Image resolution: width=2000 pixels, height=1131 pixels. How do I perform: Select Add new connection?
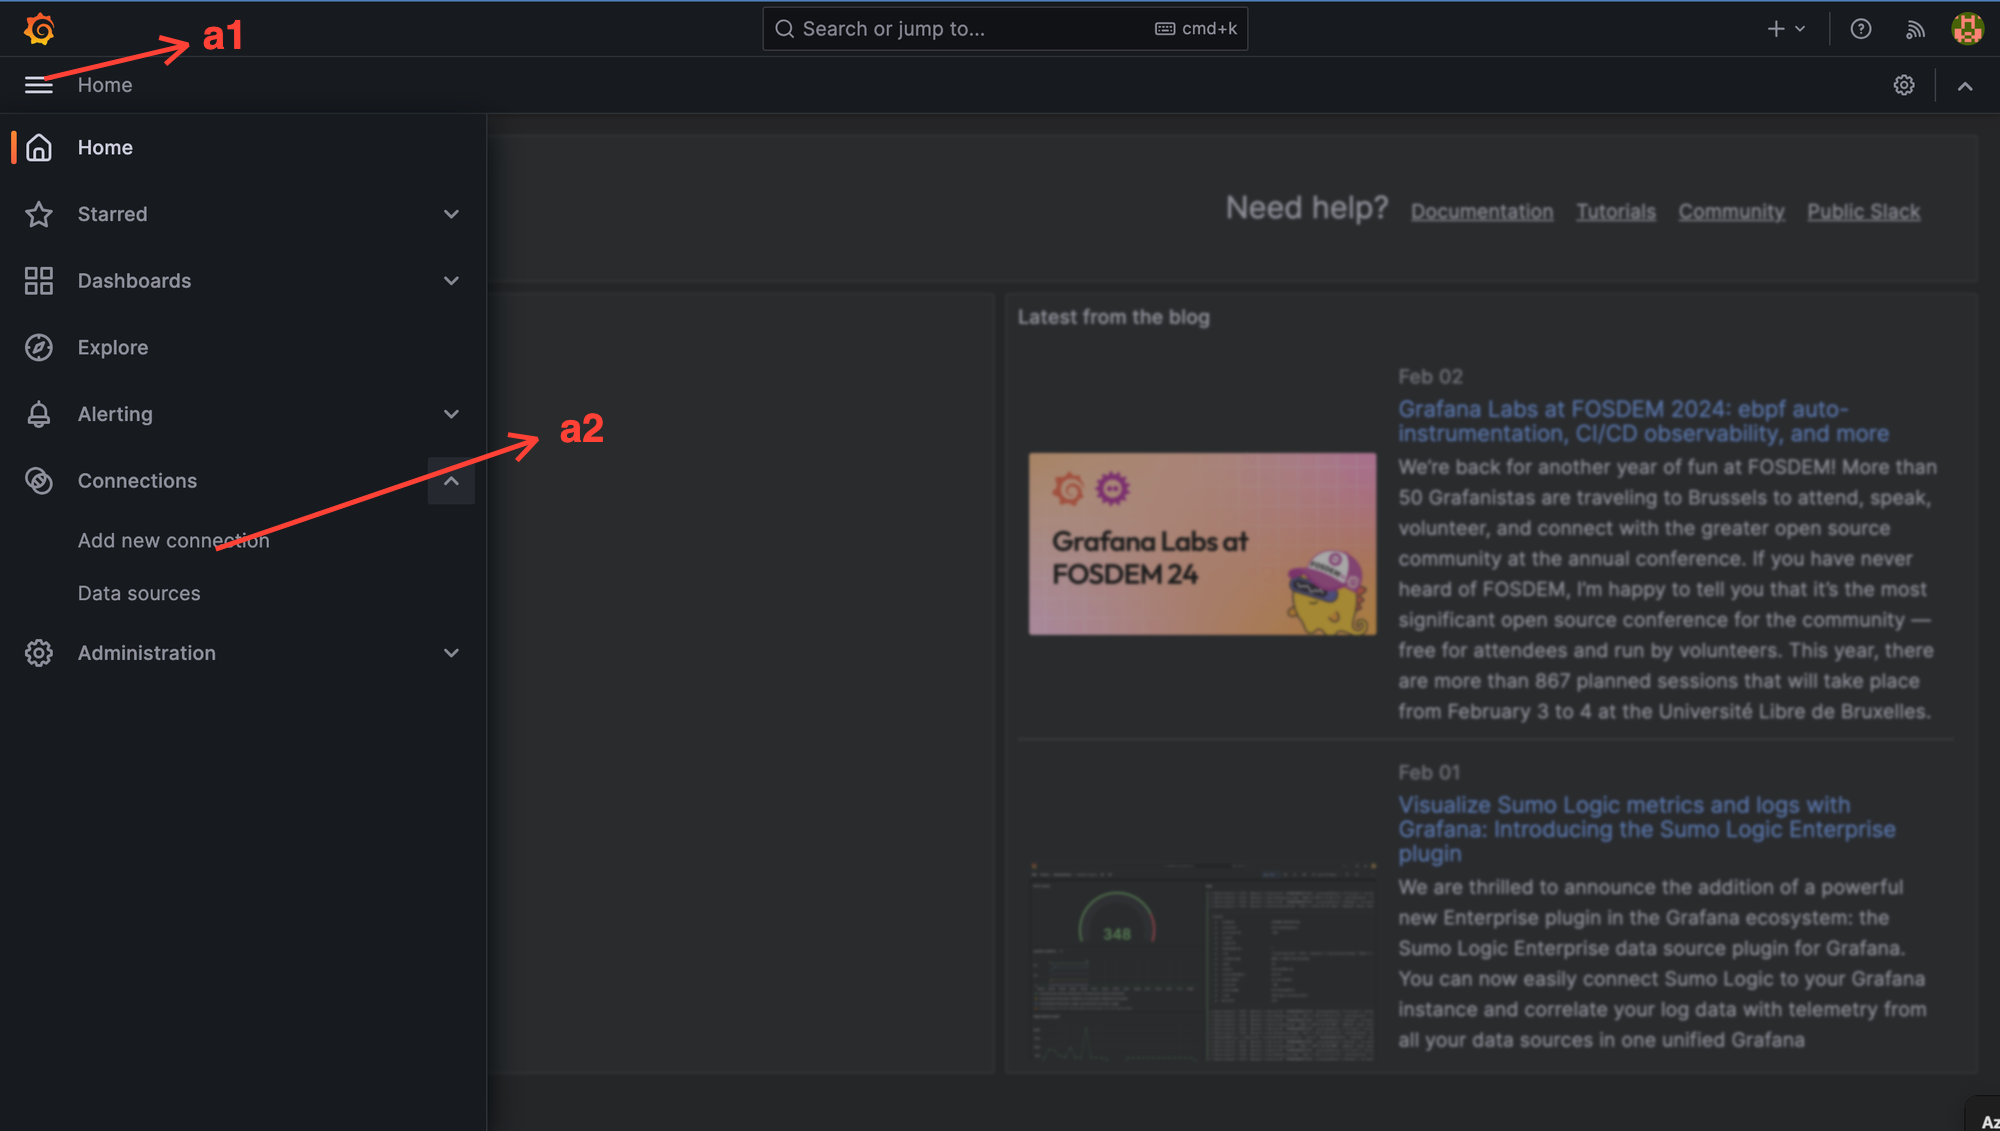pos(173,540)
